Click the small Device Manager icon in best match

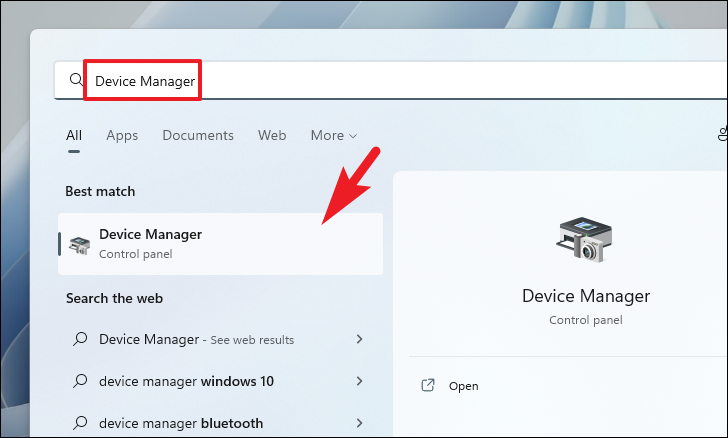pos(79,245)
